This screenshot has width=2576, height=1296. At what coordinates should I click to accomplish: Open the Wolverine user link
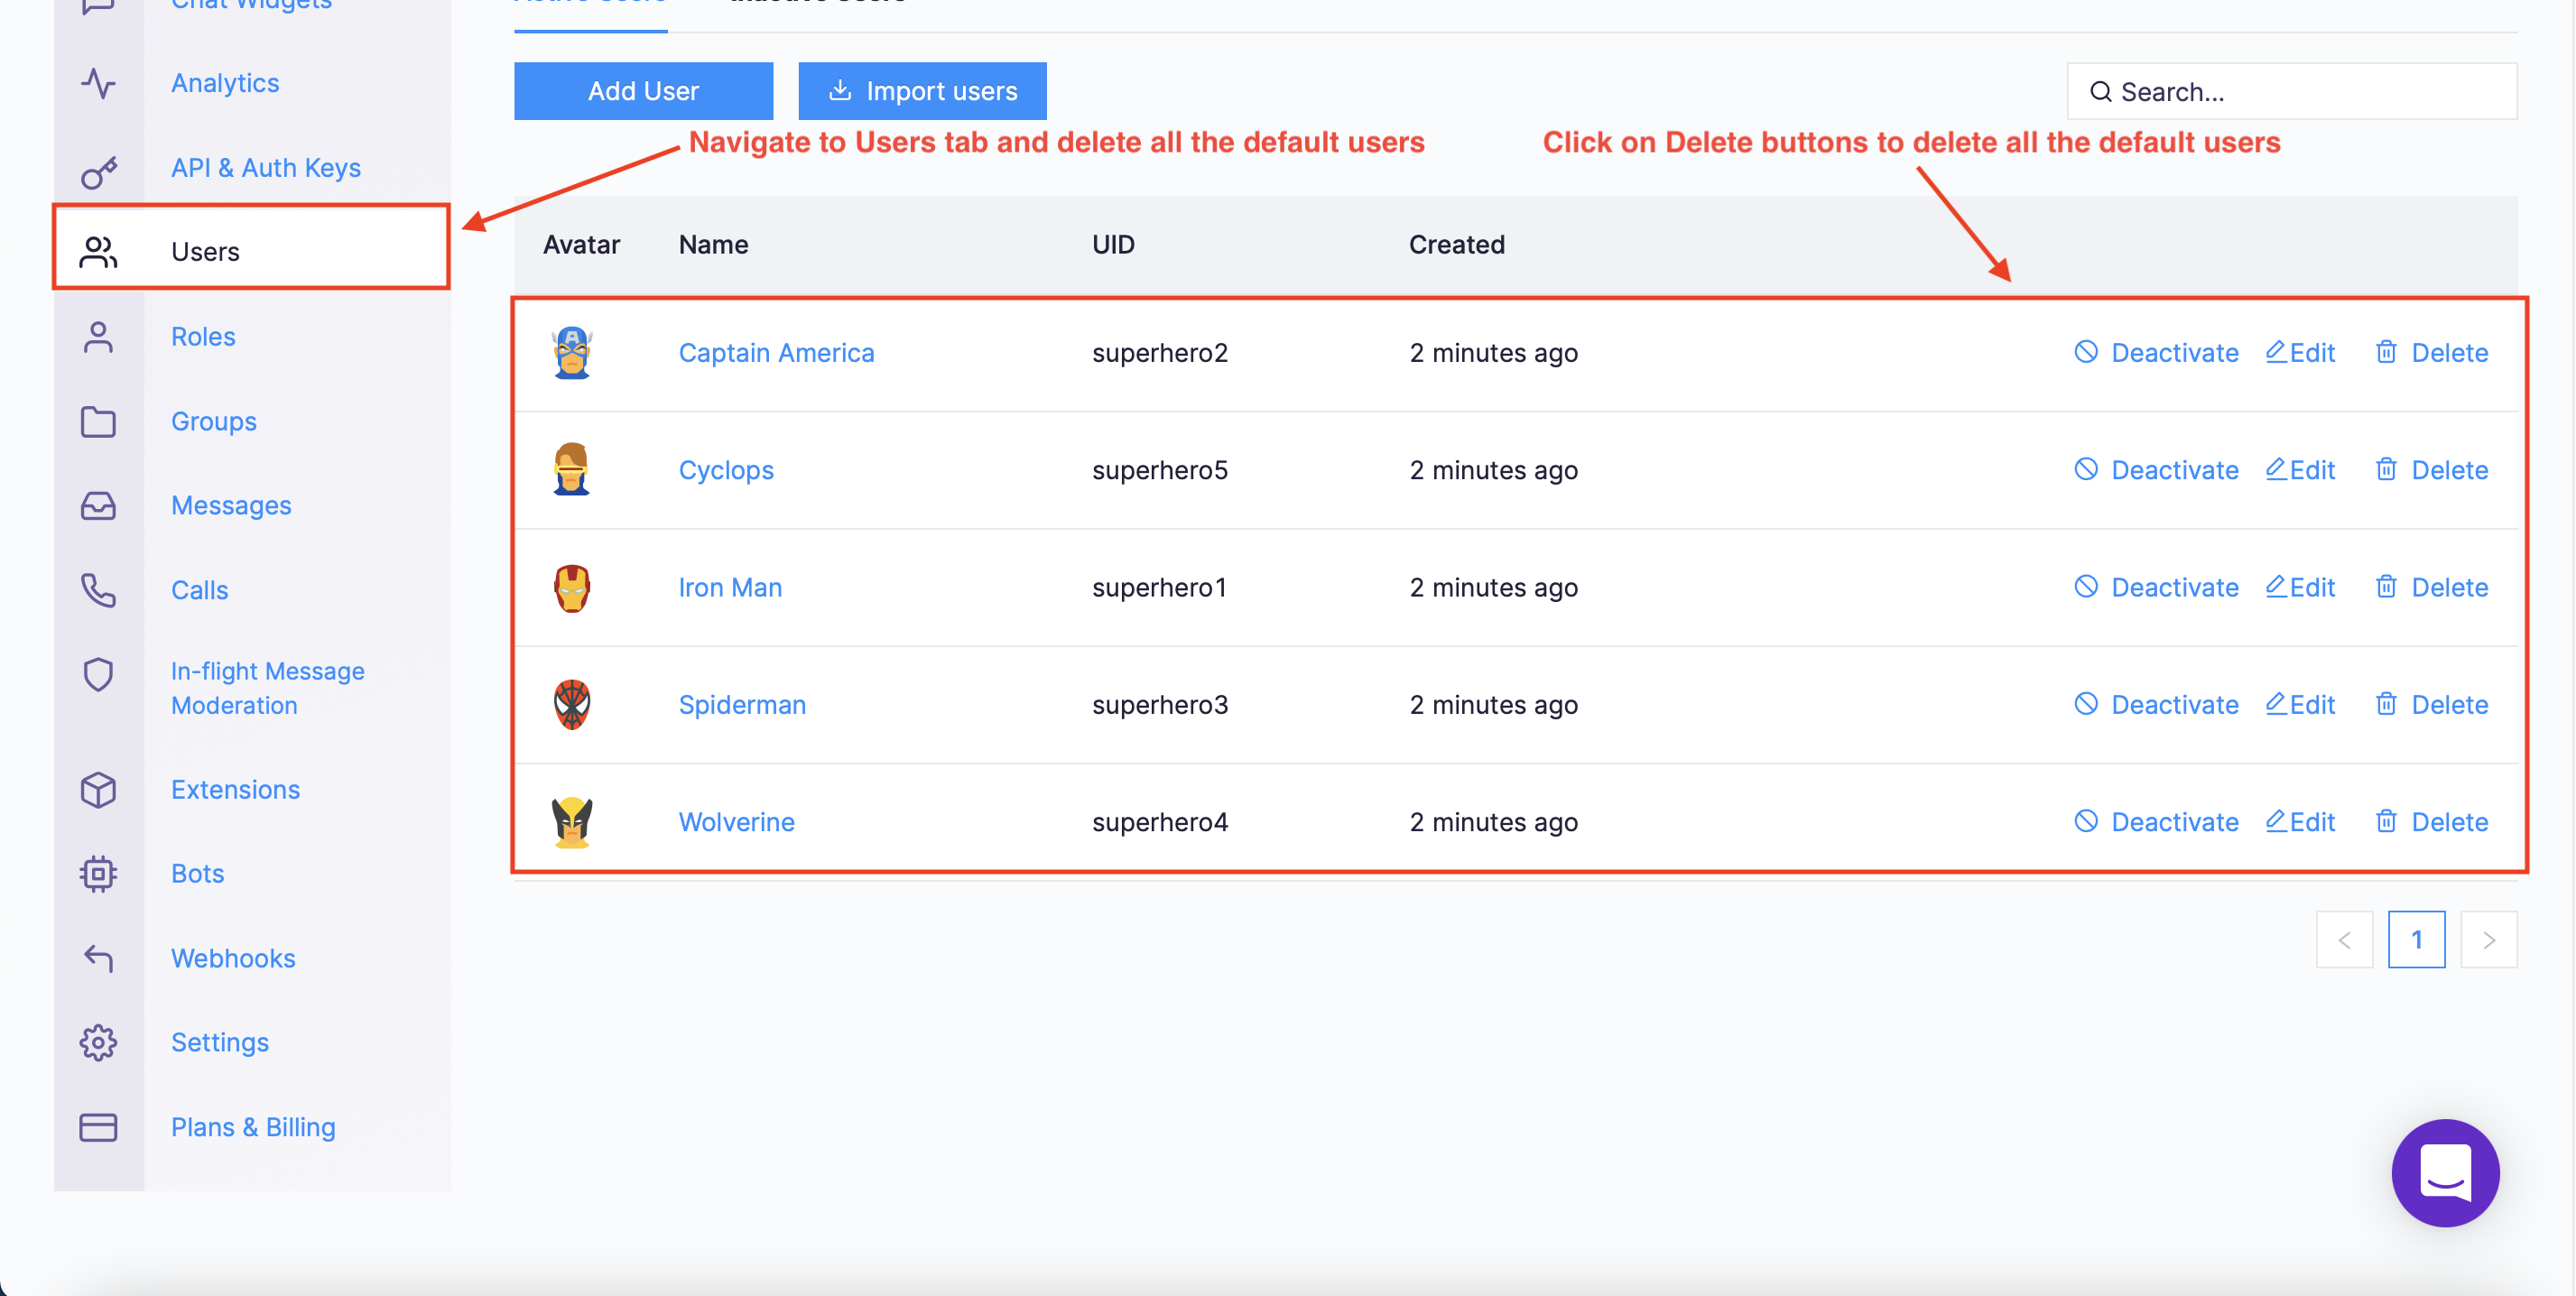[x=736, y=822]
